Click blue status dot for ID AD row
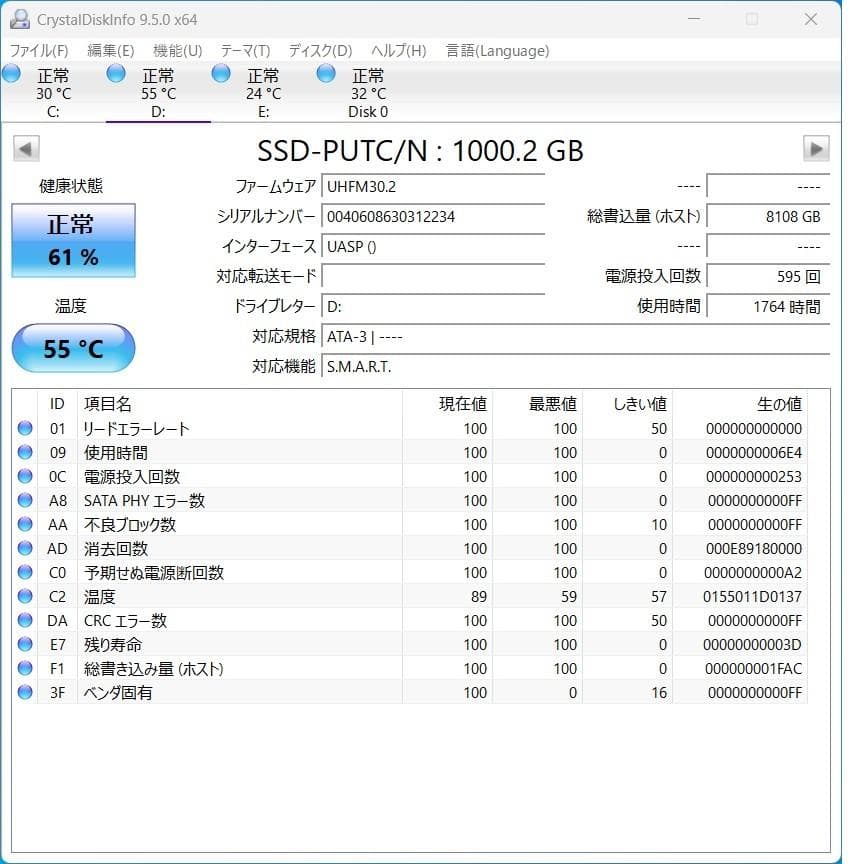852x864 pixels. 25,548
